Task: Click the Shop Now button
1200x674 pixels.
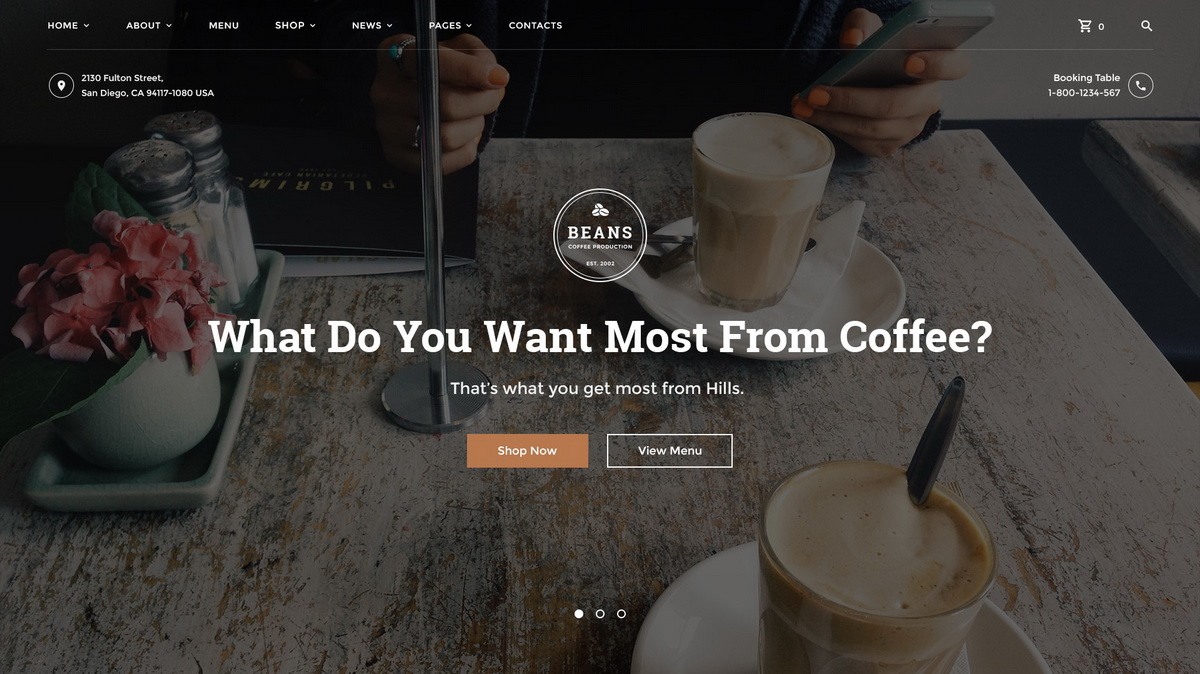Action: 528,451
